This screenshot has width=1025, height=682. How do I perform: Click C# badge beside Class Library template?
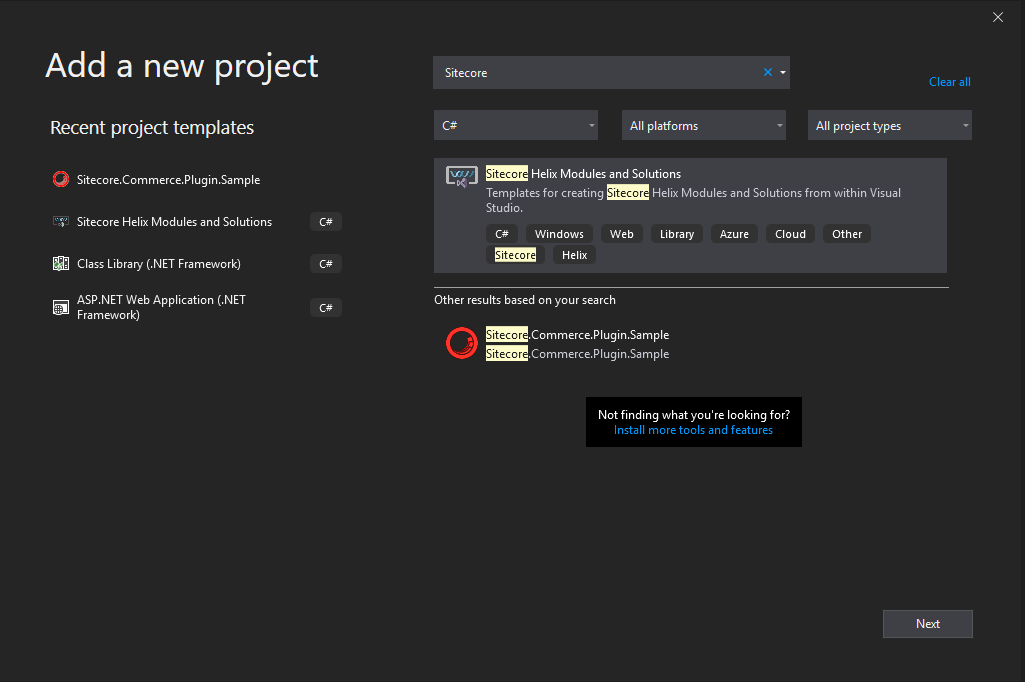pyautogui.click(x=326, y=264)
